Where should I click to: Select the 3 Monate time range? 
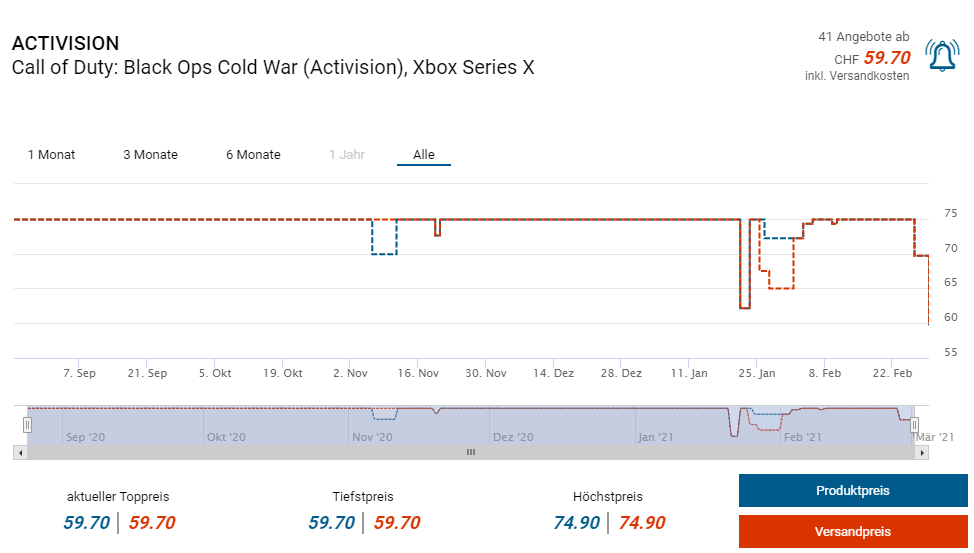coord(150,155)
